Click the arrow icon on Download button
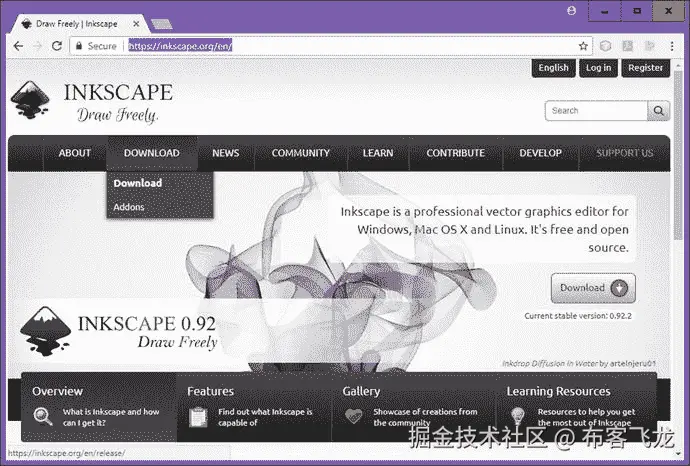The width and height of the screenshot is (690, 466). [x=619, y=288]
